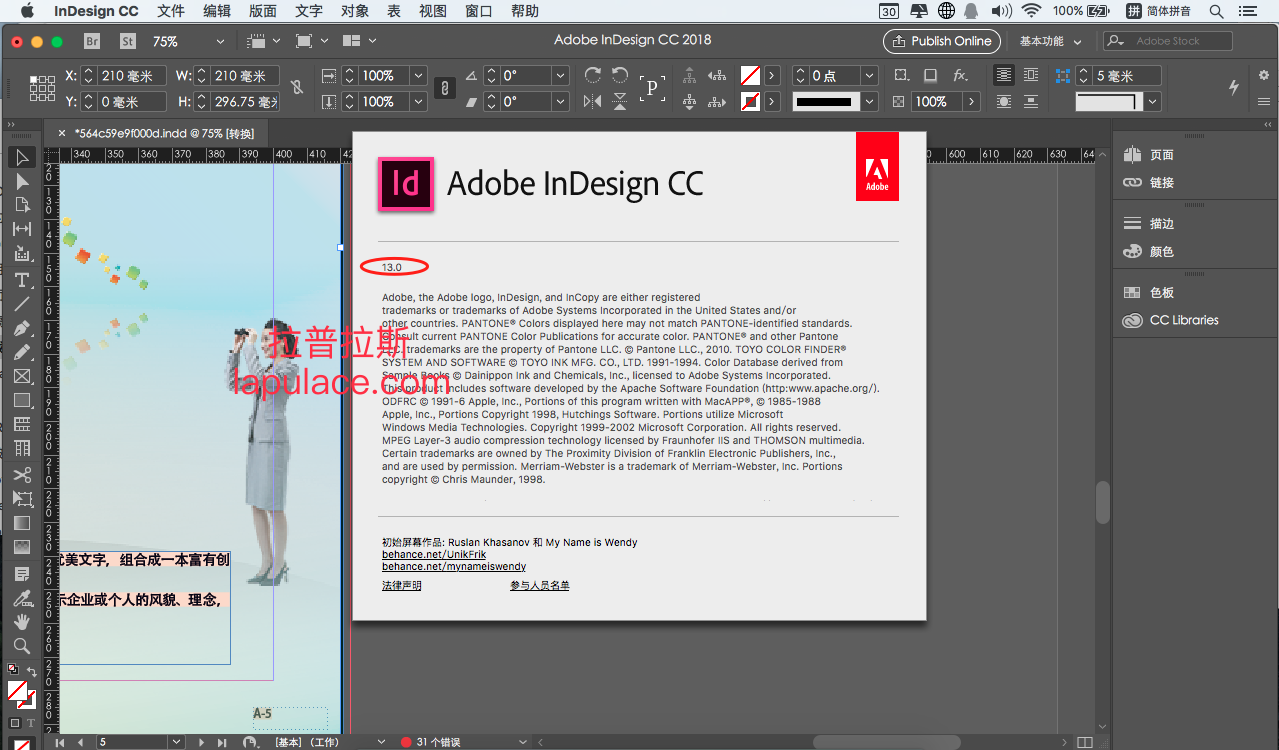Image resolution: width=1279 pixels, height=750 pixels.
Task: Select the Direct Selection tool
Action: 22,181
